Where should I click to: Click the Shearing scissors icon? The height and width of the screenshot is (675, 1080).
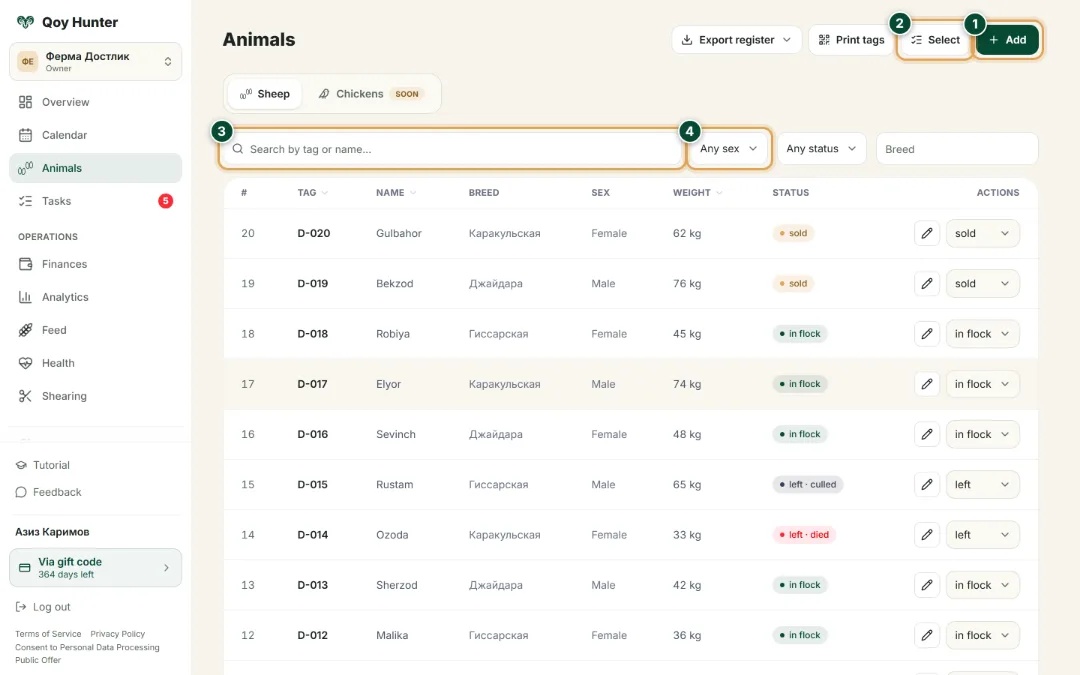(25, 396)
